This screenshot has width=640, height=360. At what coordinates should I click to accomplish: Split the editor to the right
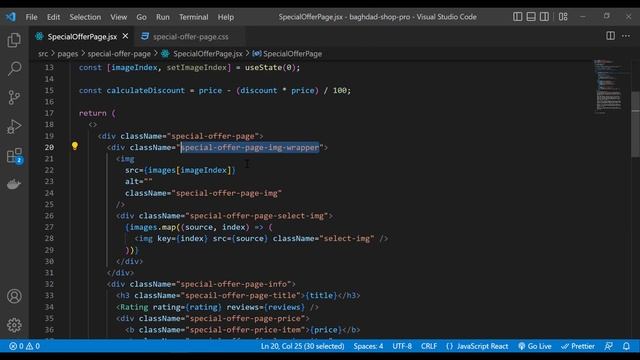click(610, 36)
